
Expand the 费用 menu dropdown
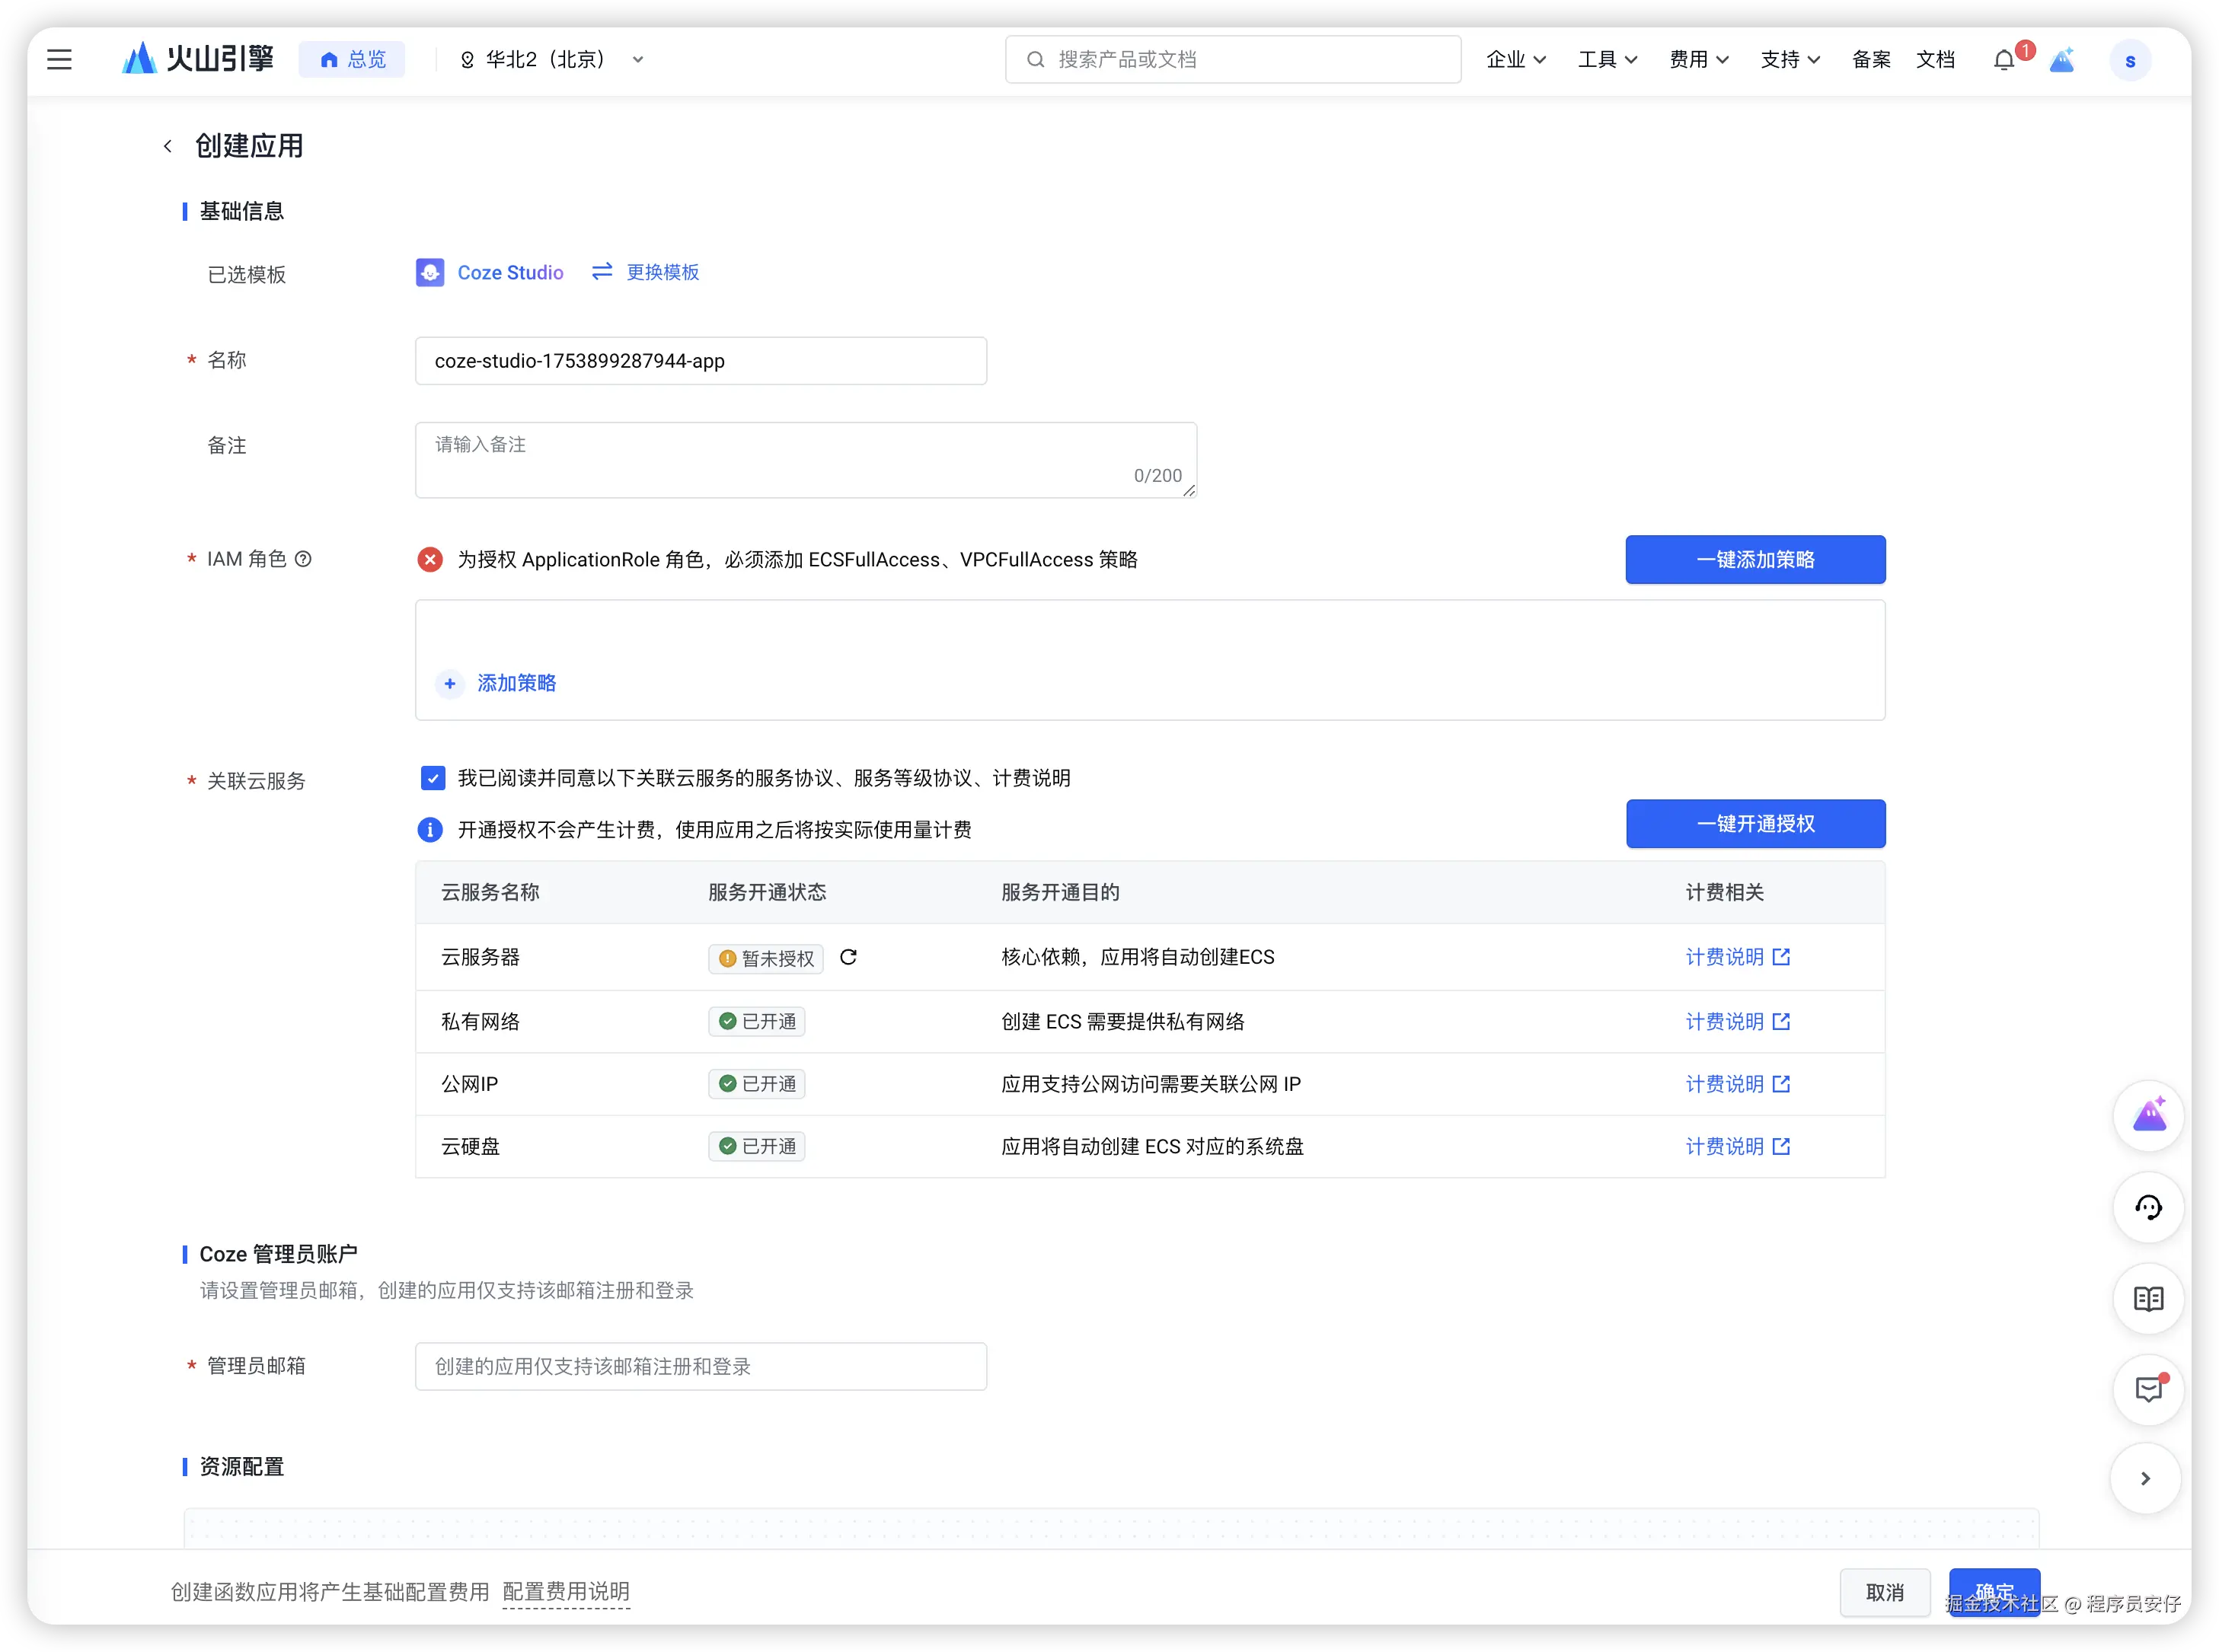pos(1698,60)
